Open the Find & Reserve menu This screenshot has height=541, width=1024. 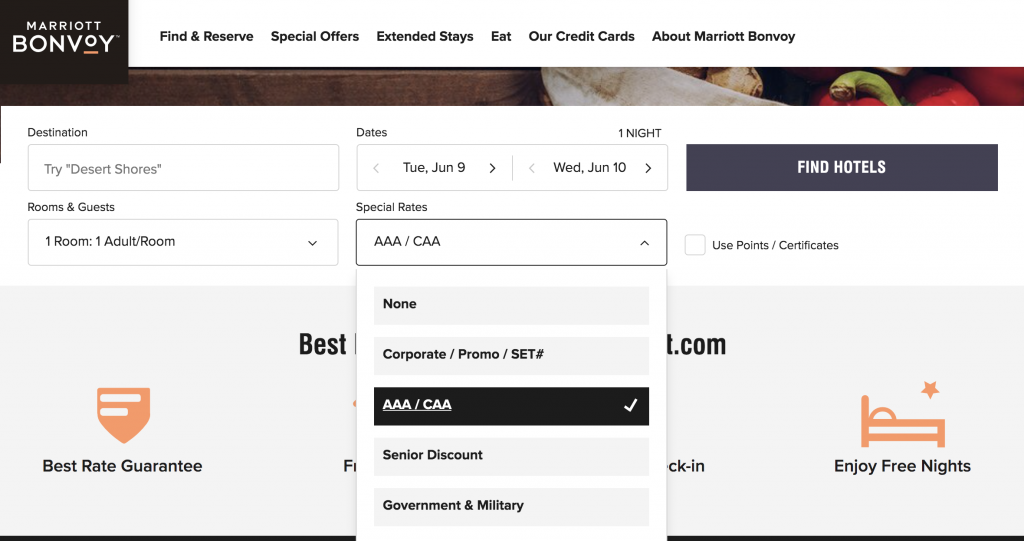click(206, 37)
